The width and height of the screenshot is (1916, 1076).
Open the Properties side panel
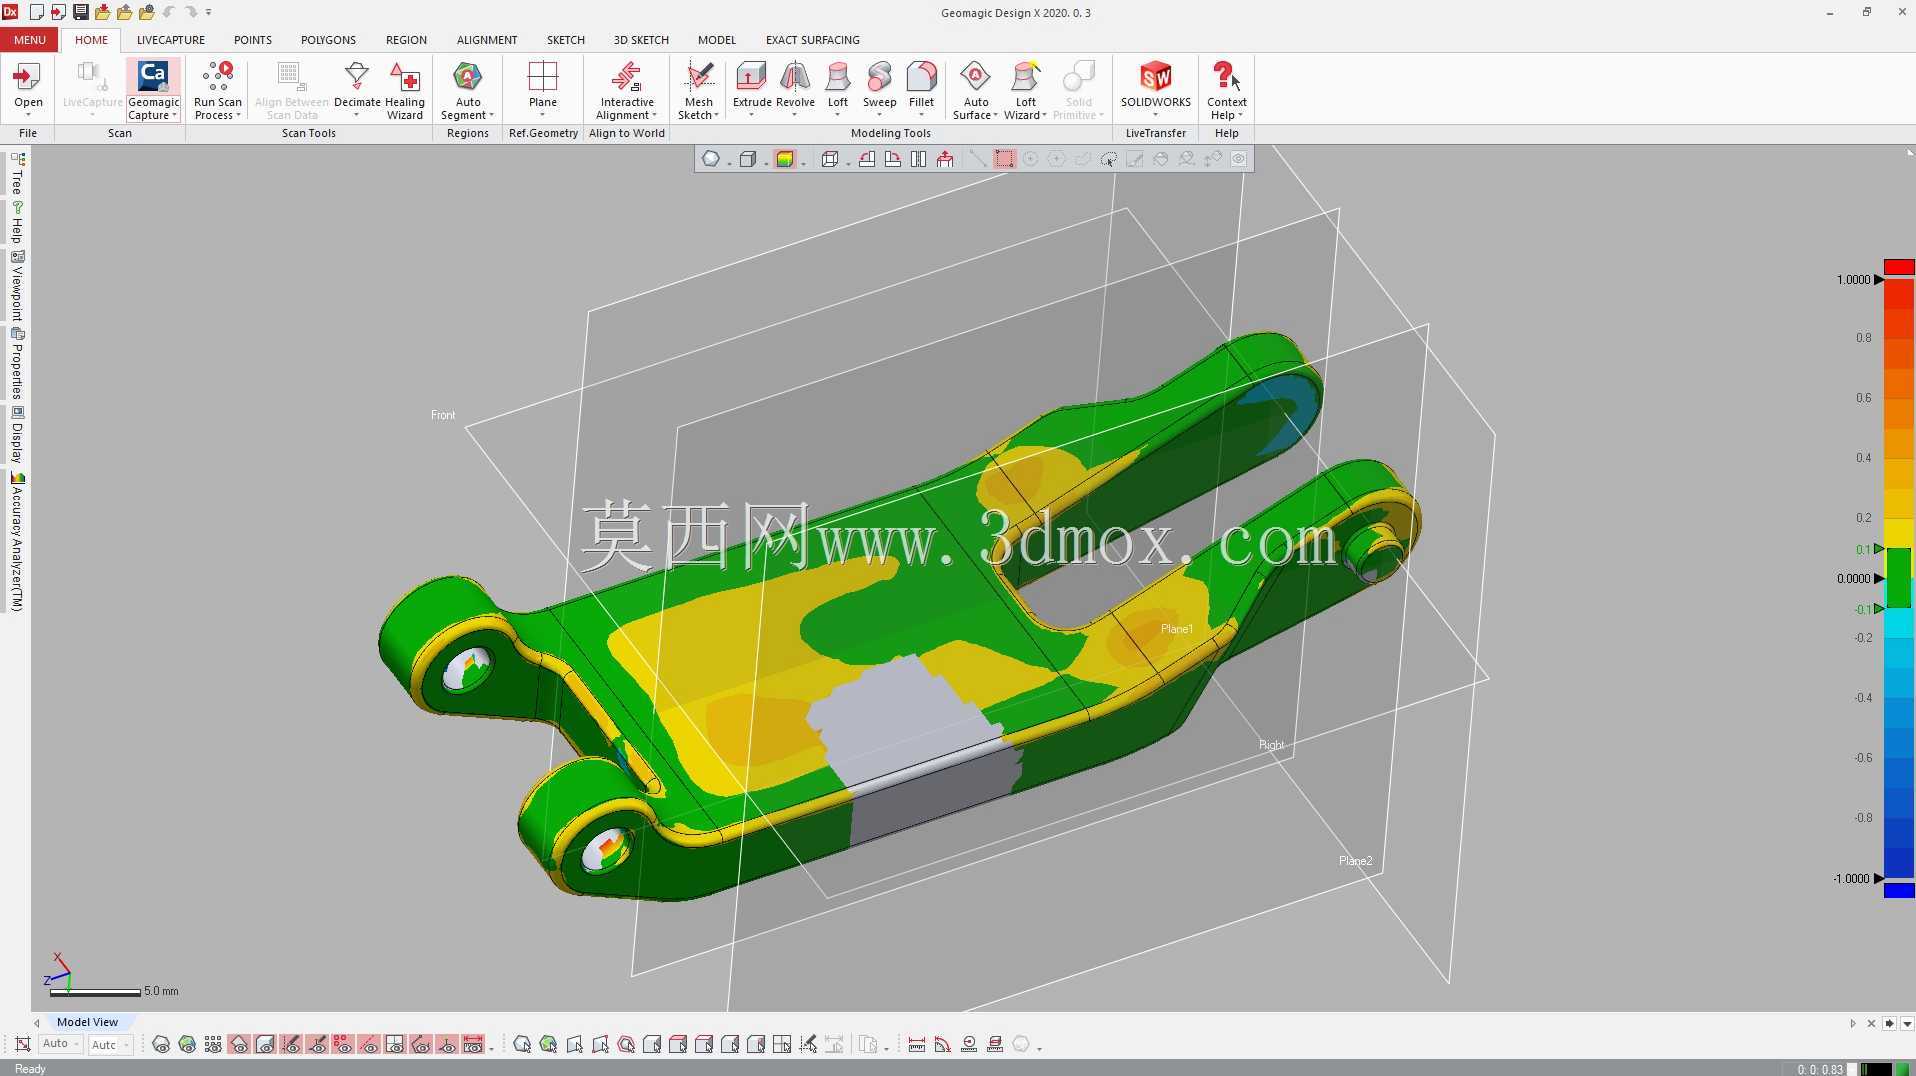coord(17,363)
